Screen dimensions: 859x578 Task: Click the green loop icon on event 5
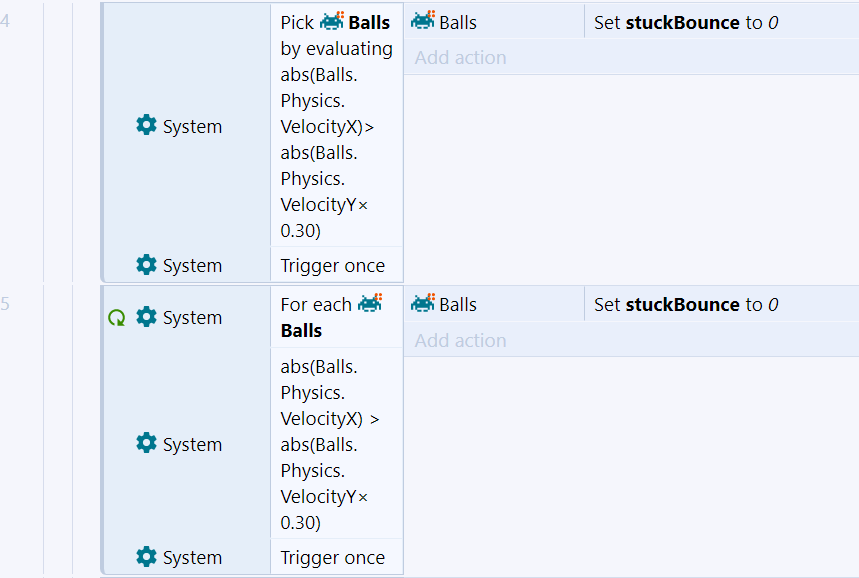116,318
